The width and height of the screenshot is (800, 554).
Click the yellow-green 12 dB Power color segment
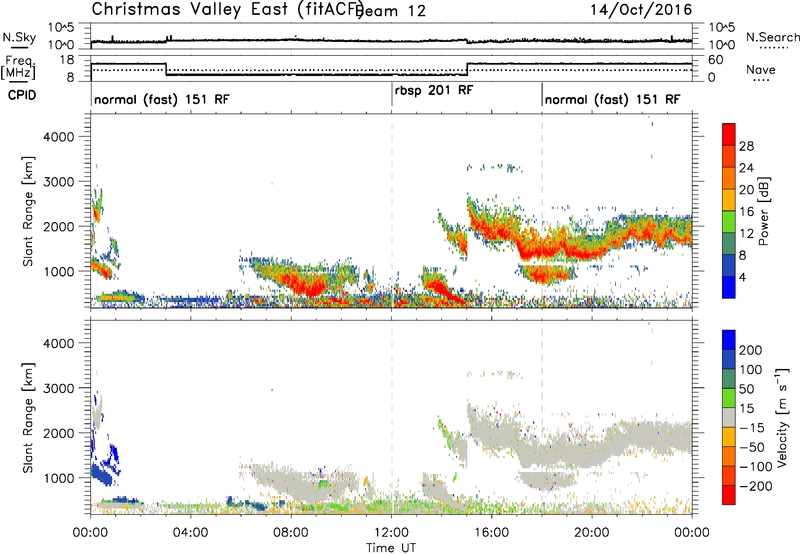point(729,221)
